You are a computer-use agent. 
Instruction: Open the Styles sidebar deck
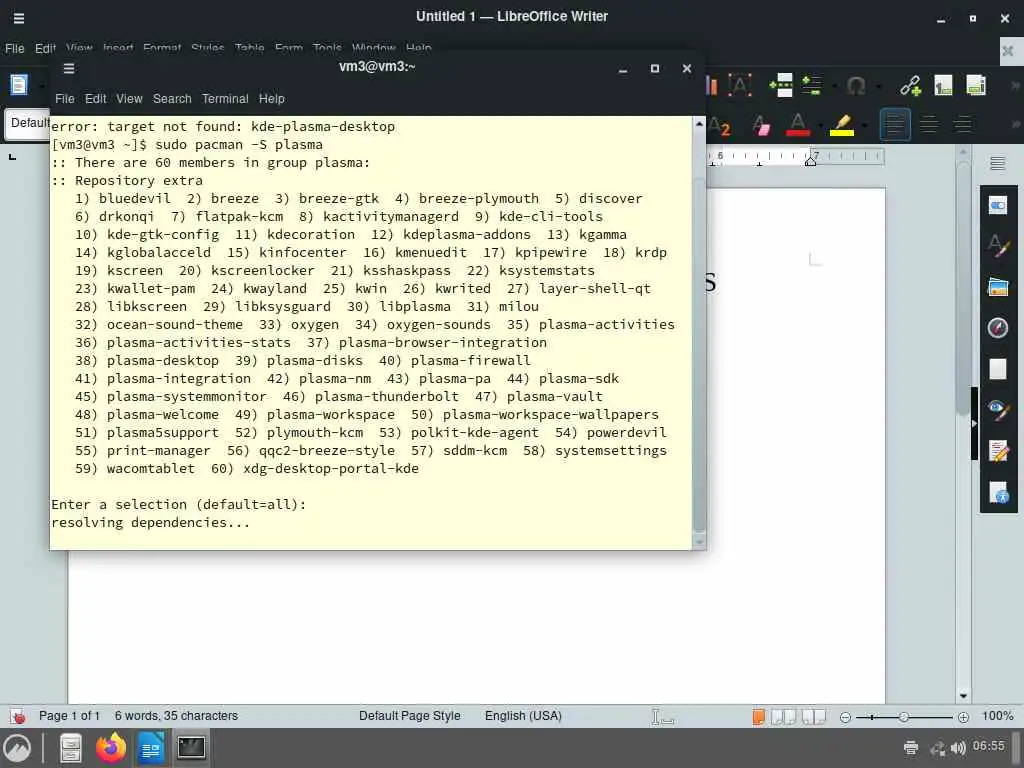[998, 246]
